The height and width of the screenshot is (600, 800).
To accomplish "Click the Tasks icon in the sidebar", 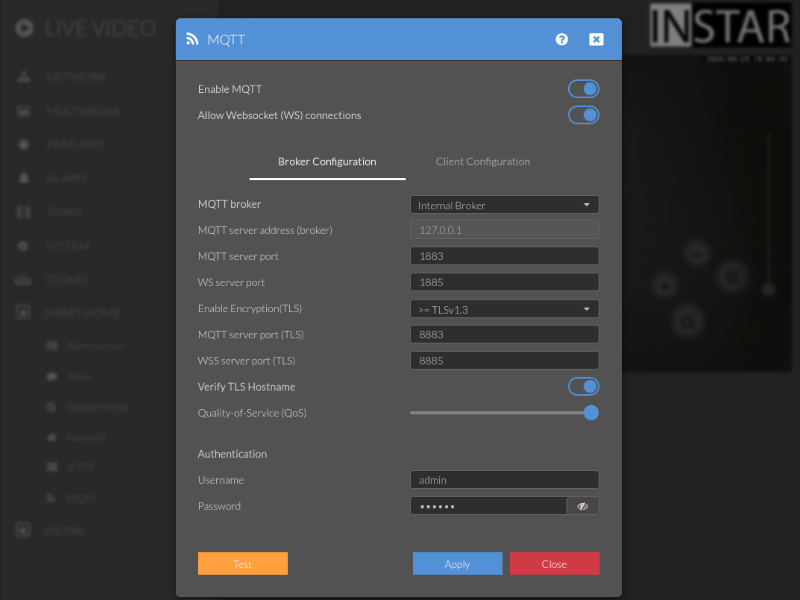I will tap(23, 212).
